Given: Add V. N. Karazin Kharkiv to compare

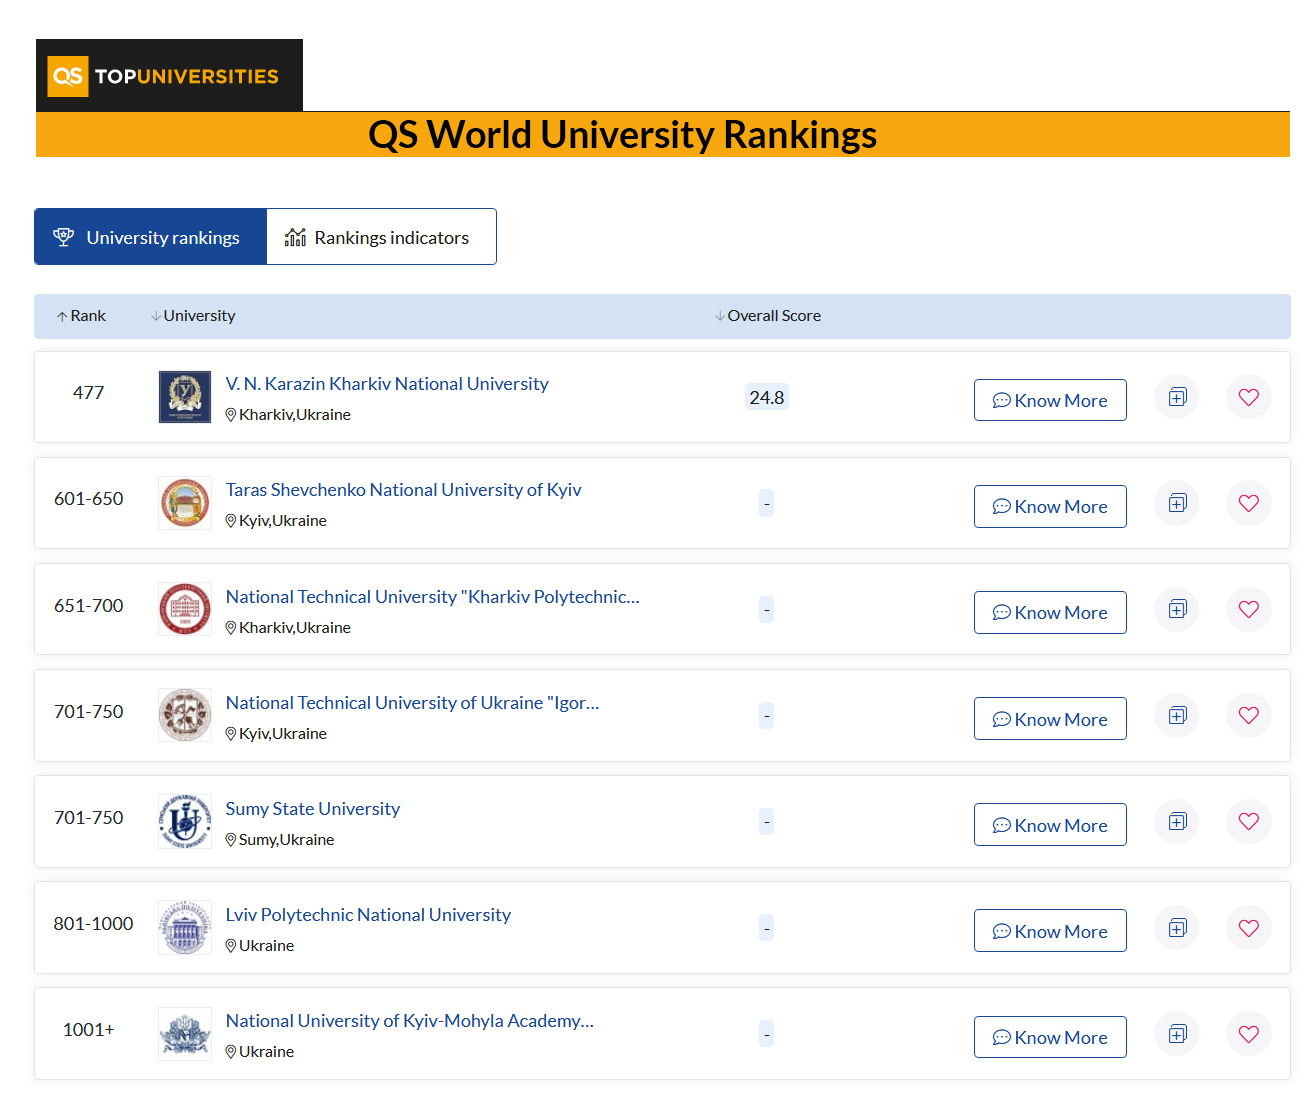Looking at the screenshot, I should [x=1177, y=397].
